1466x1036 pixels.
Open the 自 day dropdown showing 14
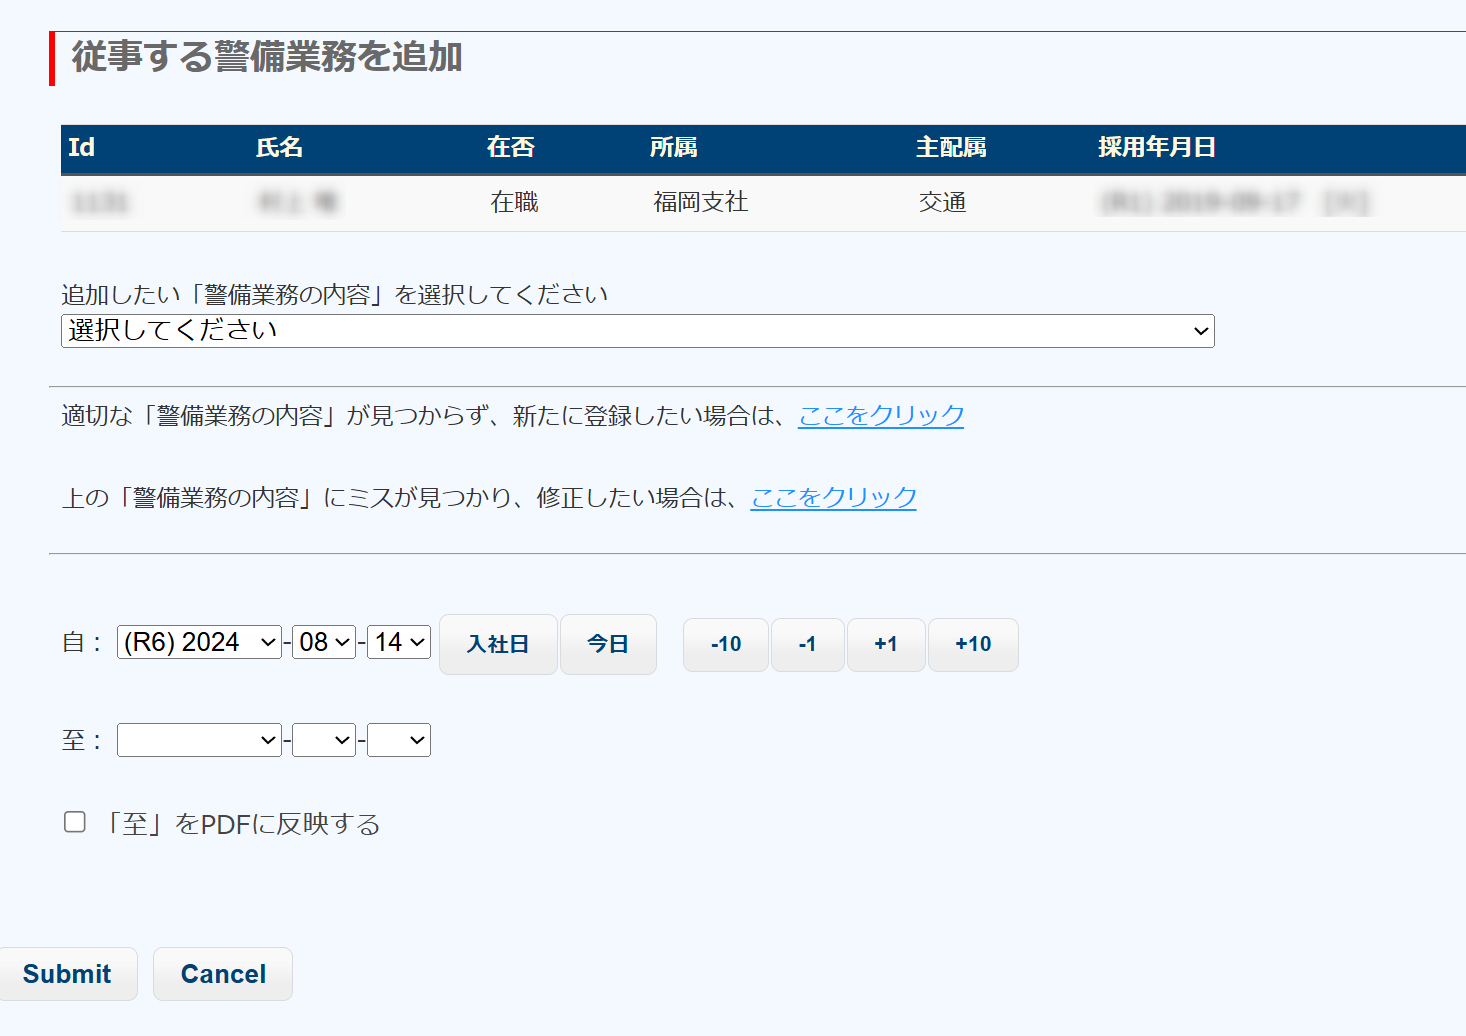tap(399, 642)
